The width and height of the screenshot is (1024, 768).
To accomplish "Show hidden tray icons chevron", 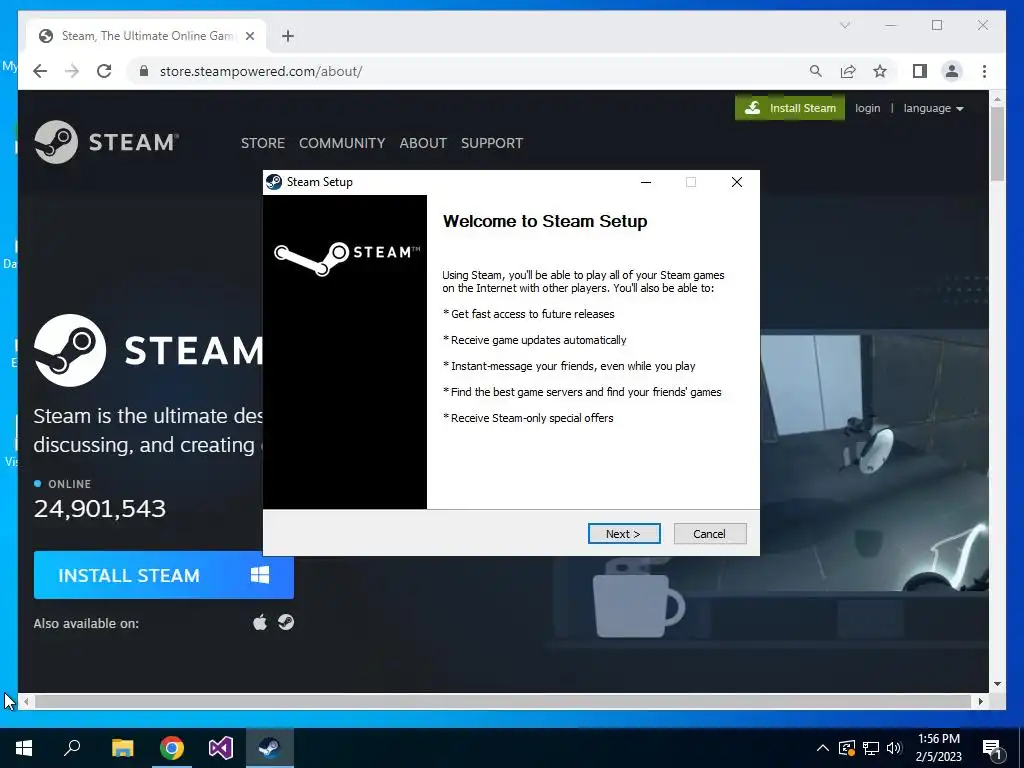I will [x=823, y=748].
